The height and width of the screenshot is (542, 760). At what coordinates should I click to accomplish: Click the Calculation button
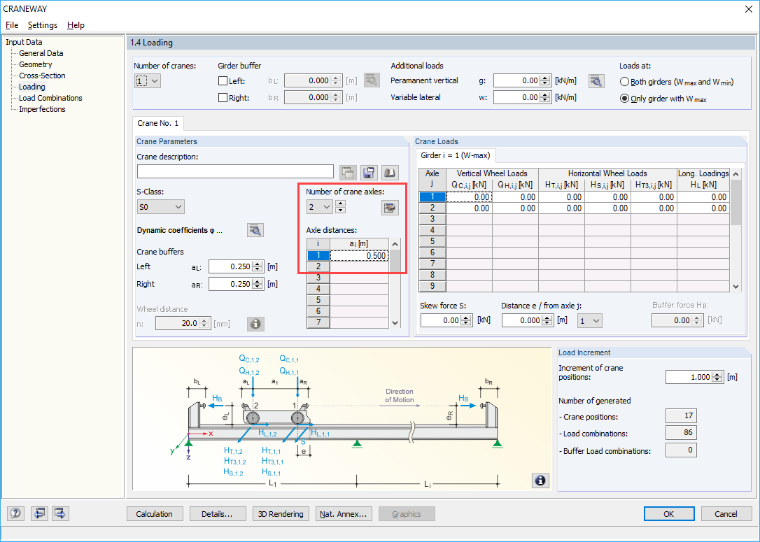point(154,514)
